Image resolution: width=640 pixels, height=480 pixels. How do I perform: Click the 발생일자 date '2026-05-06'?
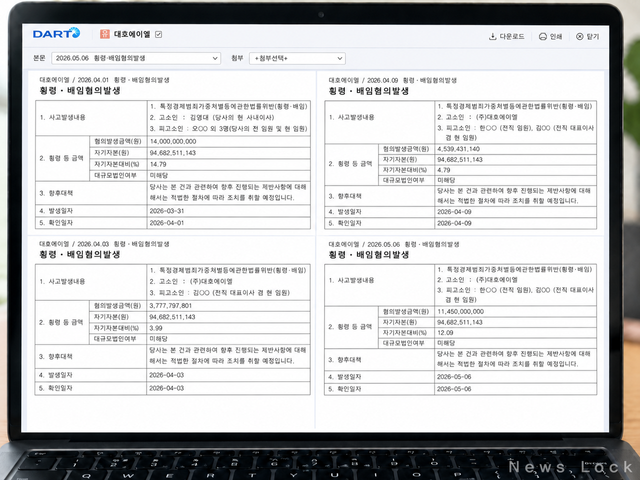[x=454, y=377]
